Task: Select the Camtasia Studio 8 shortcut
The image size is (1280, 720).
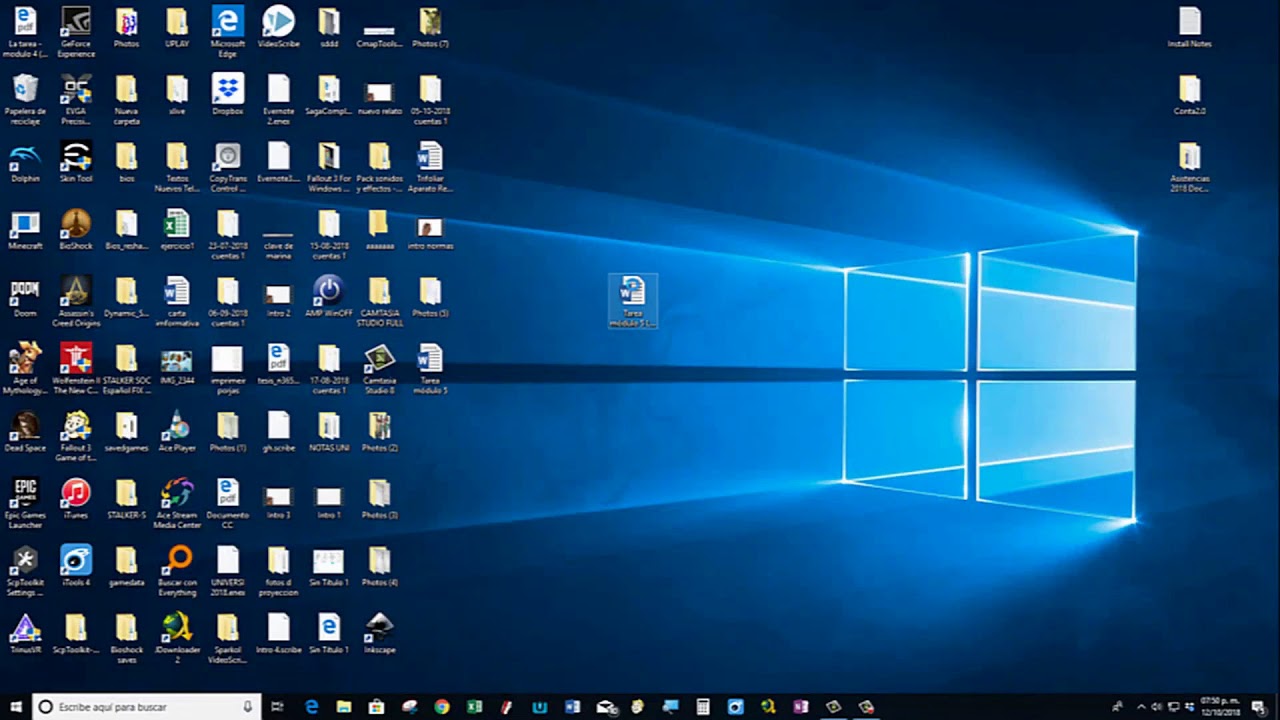Action: tap(379, 368)
